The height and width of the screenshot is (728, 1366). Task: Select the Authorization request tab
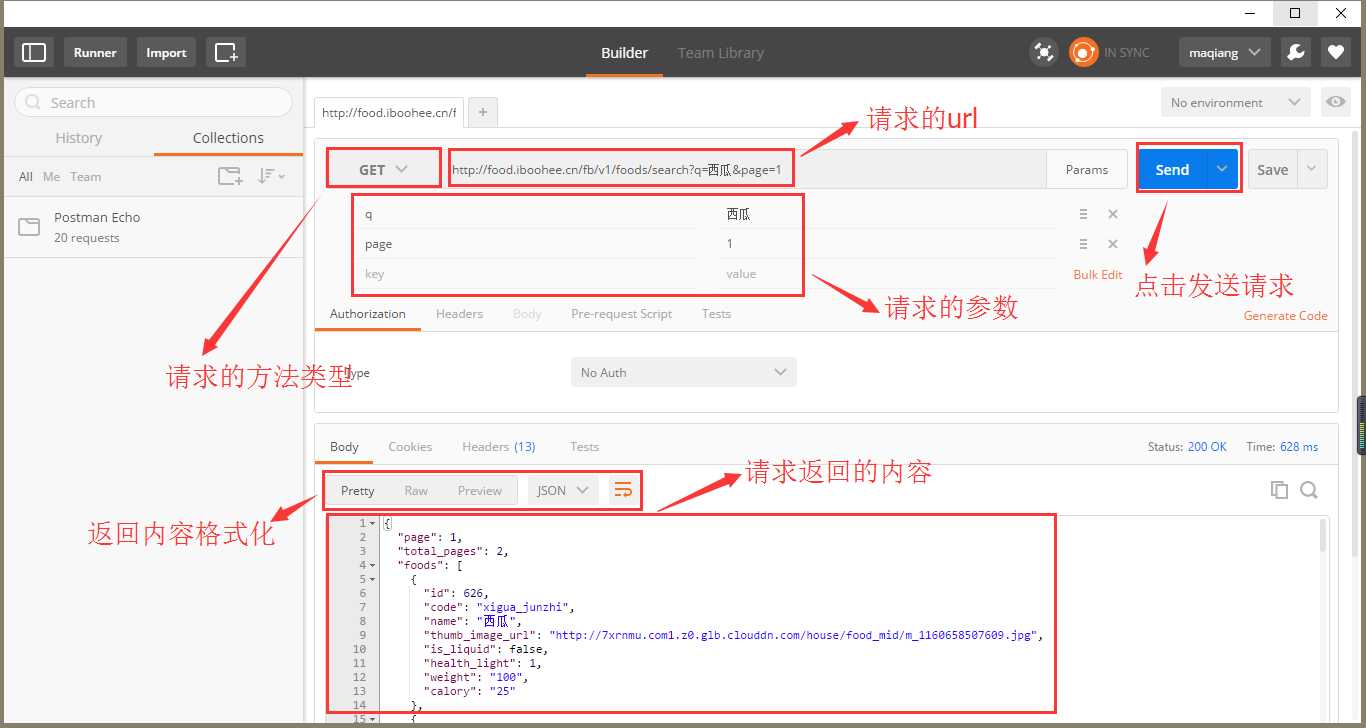(x=368, y=313)
